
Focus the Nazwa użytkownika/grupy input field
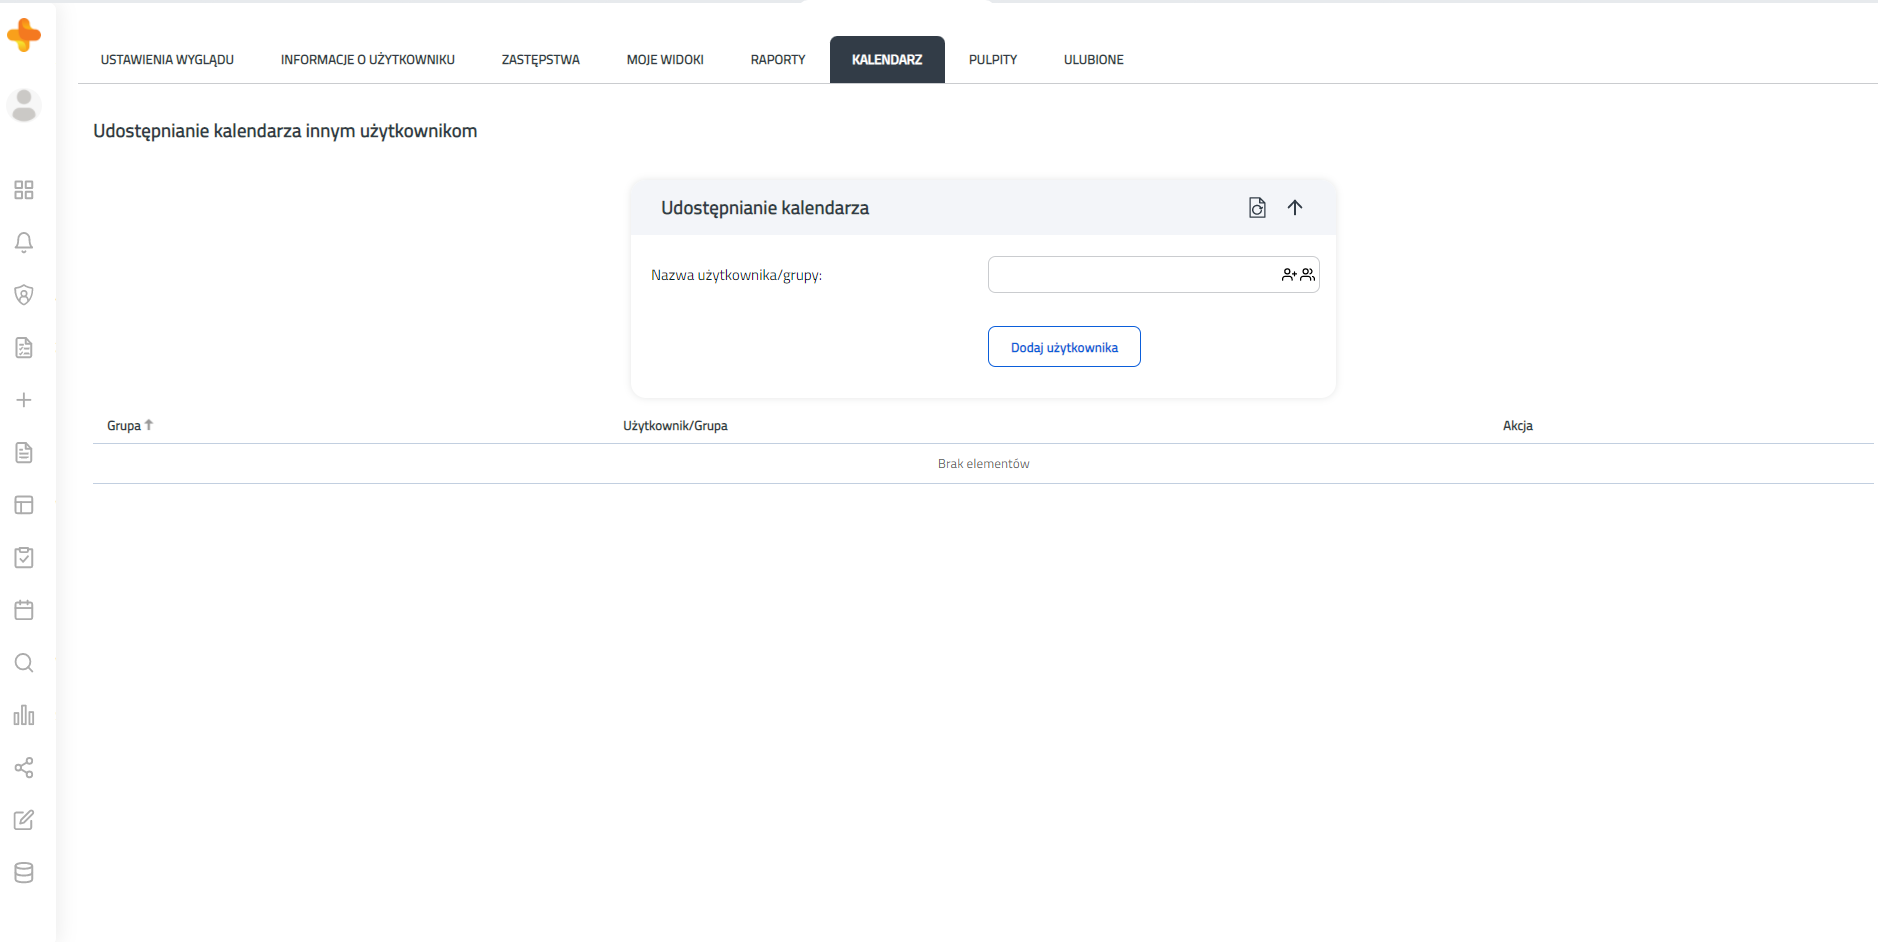pyautogui.click(x=1153, y=274)
